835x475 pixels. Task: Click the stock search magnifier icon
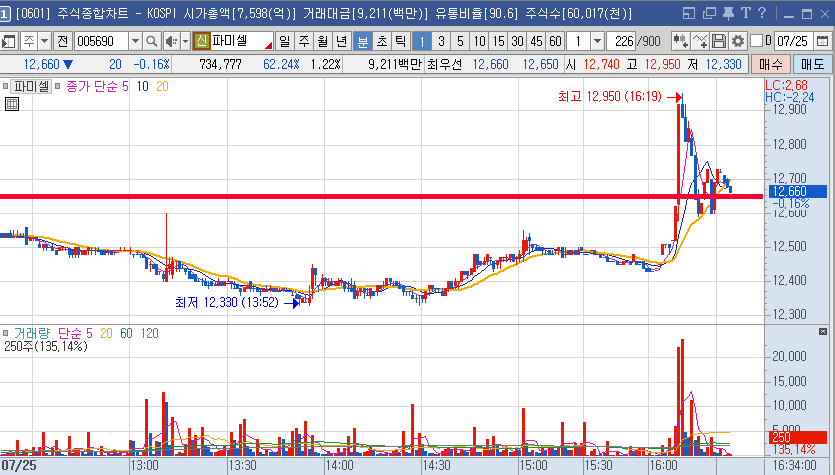152,41
